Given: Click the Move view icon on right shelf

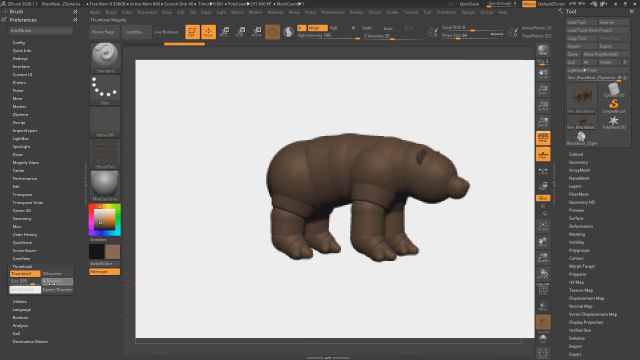Looking at the screenshot, I should coord(543,242).
